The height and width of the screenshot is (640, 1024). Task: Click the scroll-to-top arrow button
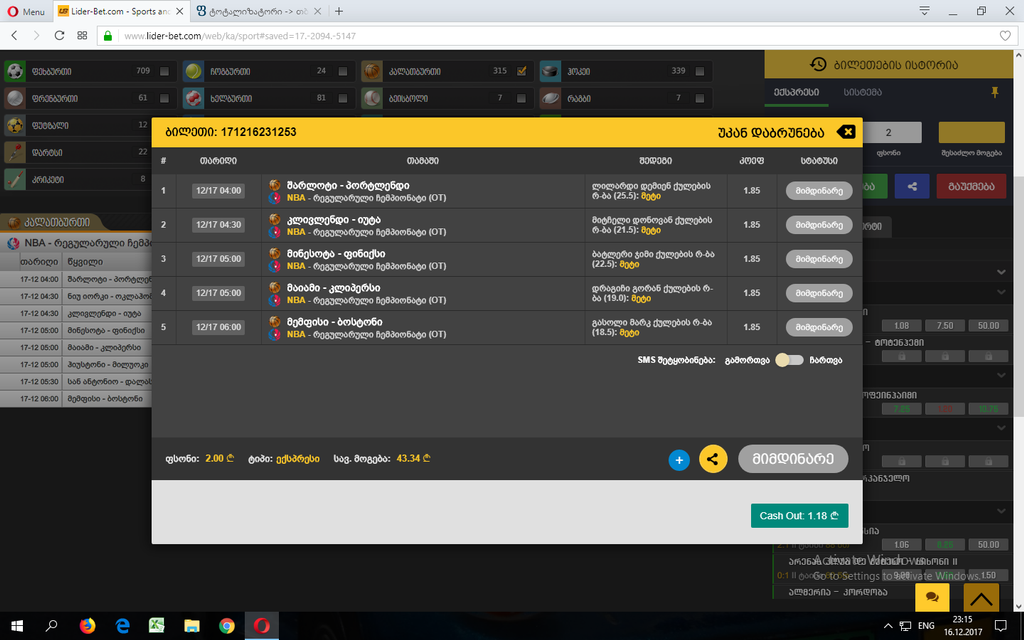[980, 597]
